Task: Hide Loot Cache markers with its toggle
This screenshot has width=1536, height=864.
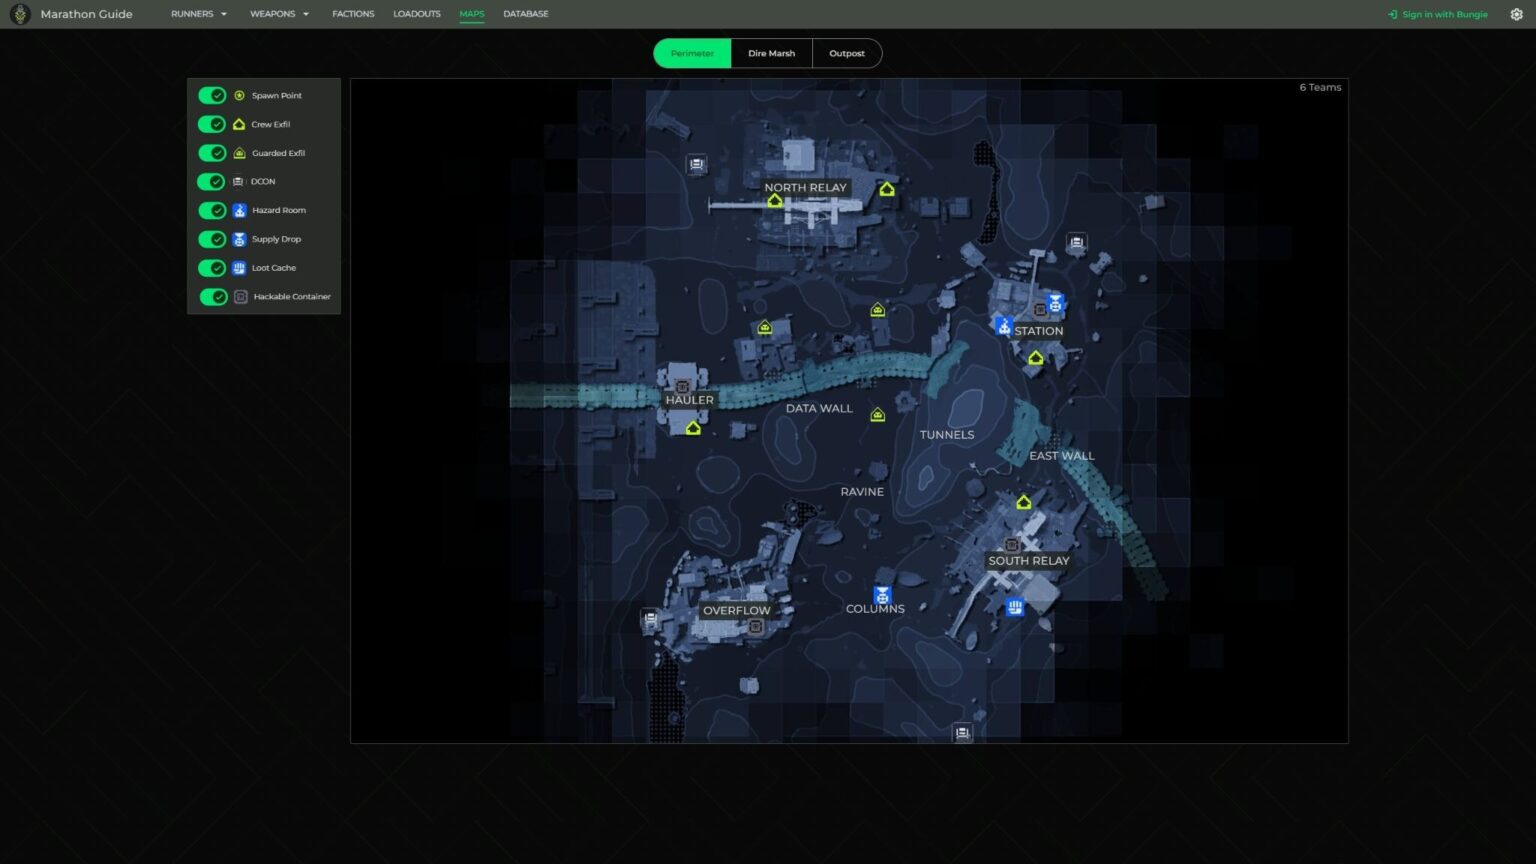Action: 212,268
